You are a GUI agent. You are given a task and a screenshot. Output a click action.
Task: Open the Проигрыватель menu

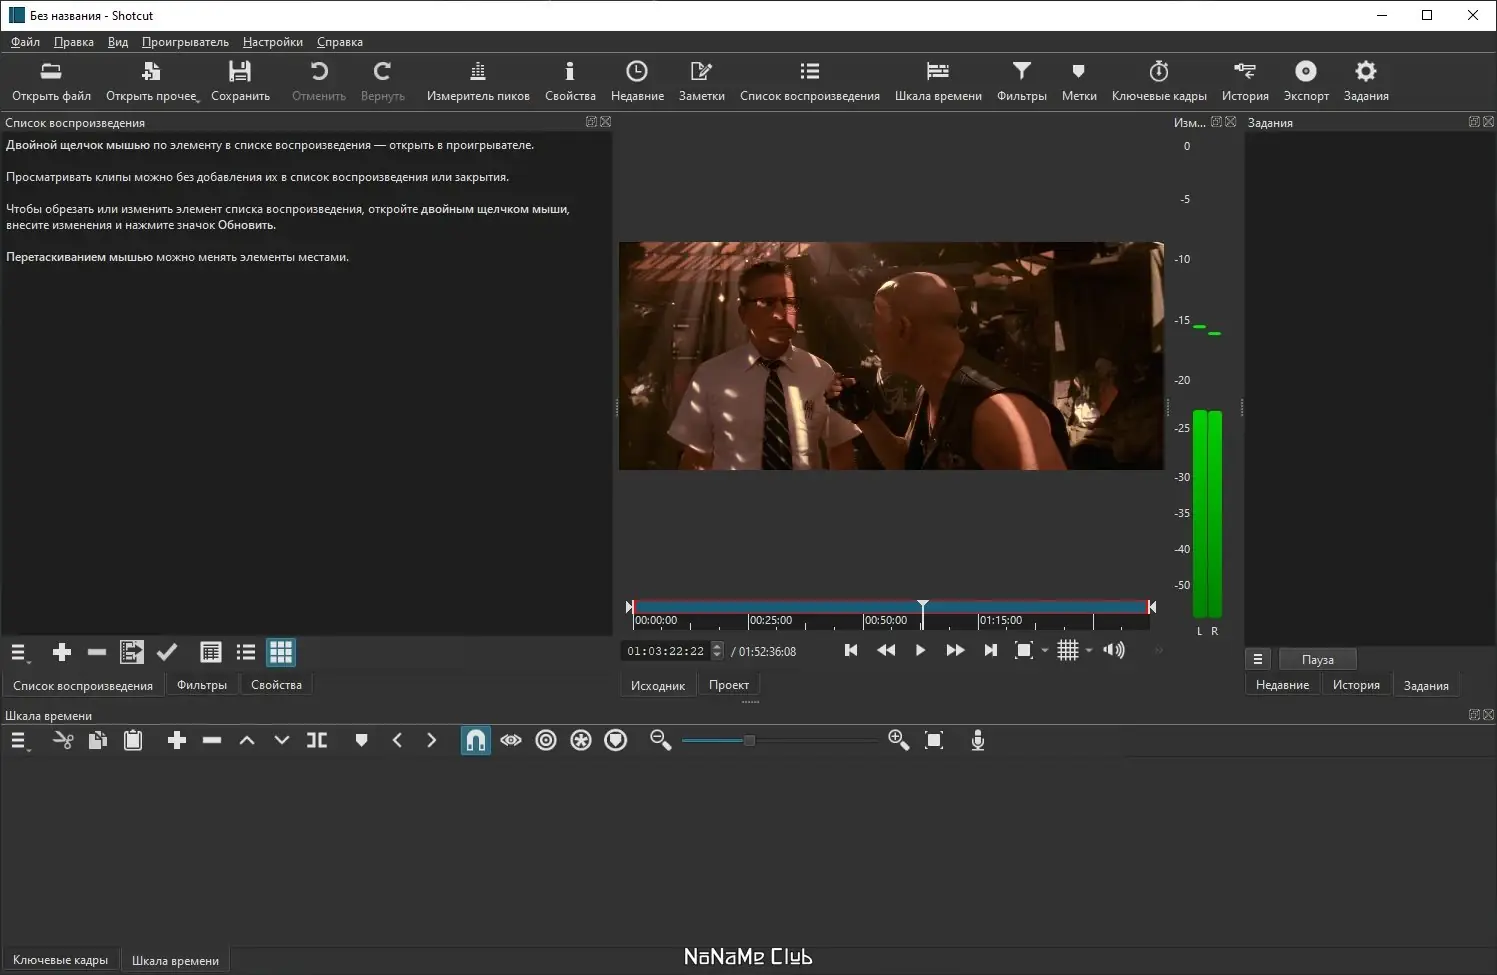click(x=185, y=42)
